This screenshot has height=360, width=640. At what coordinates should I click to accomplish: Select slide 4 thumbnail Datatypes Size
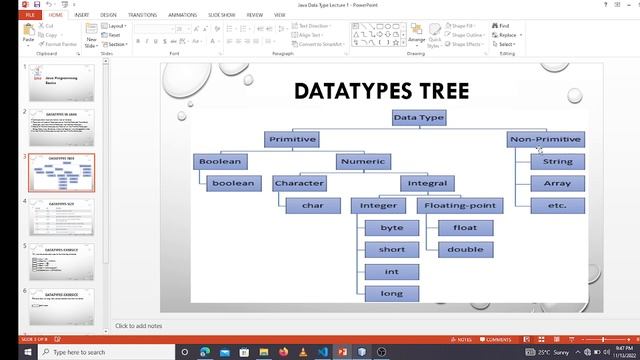[61, 217]
